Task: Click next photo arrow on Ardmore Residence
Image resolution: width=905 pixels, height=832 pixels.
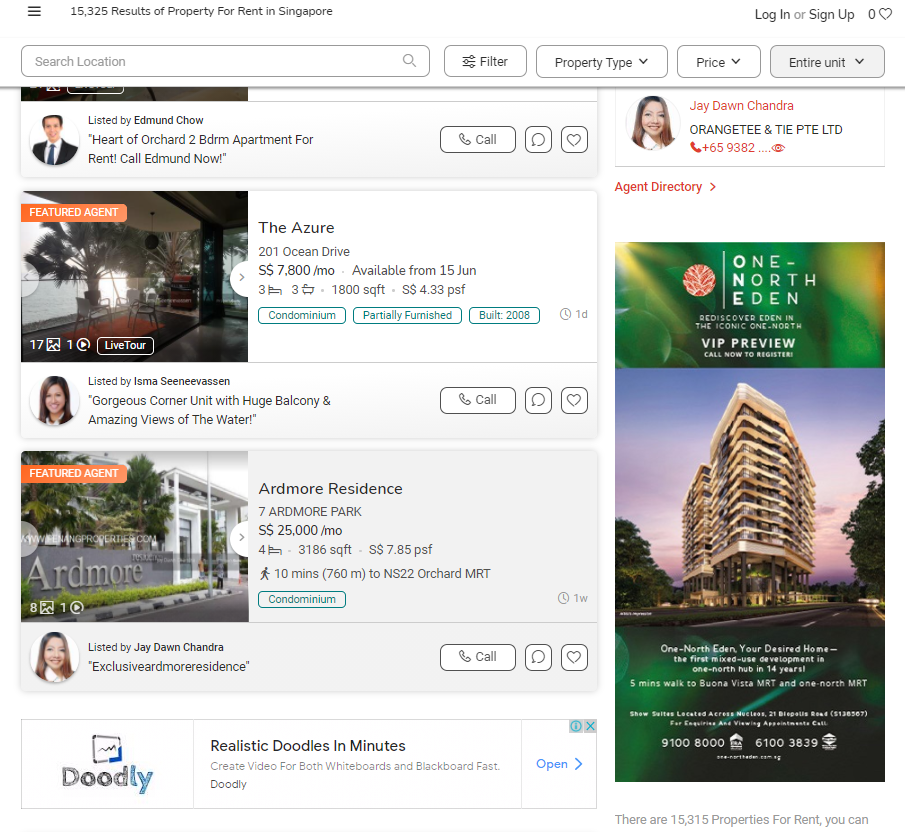Action: click(x=240, y=539)
